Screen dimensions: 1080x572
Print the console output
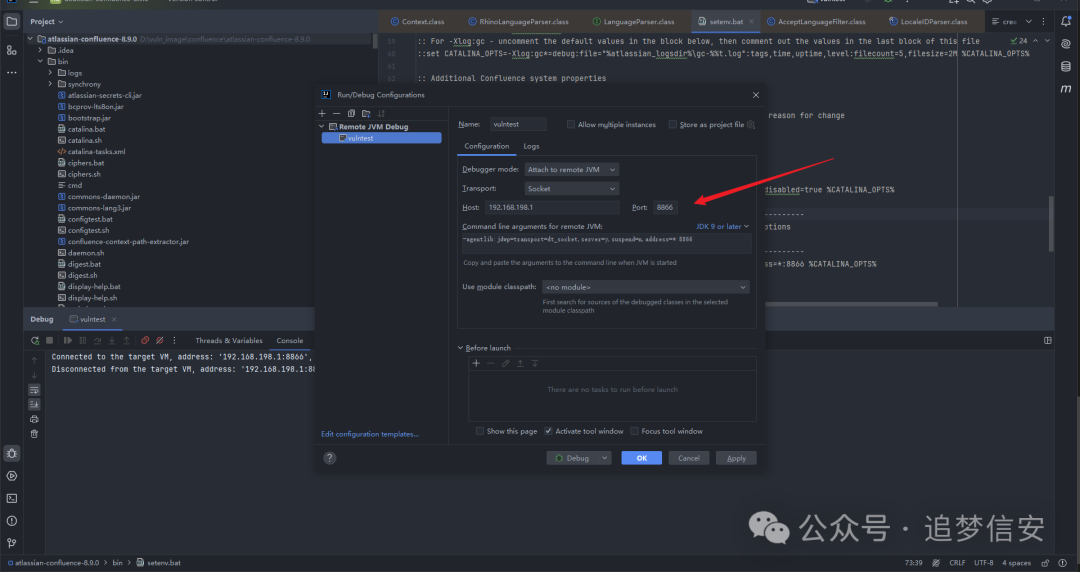click(34, 419)
